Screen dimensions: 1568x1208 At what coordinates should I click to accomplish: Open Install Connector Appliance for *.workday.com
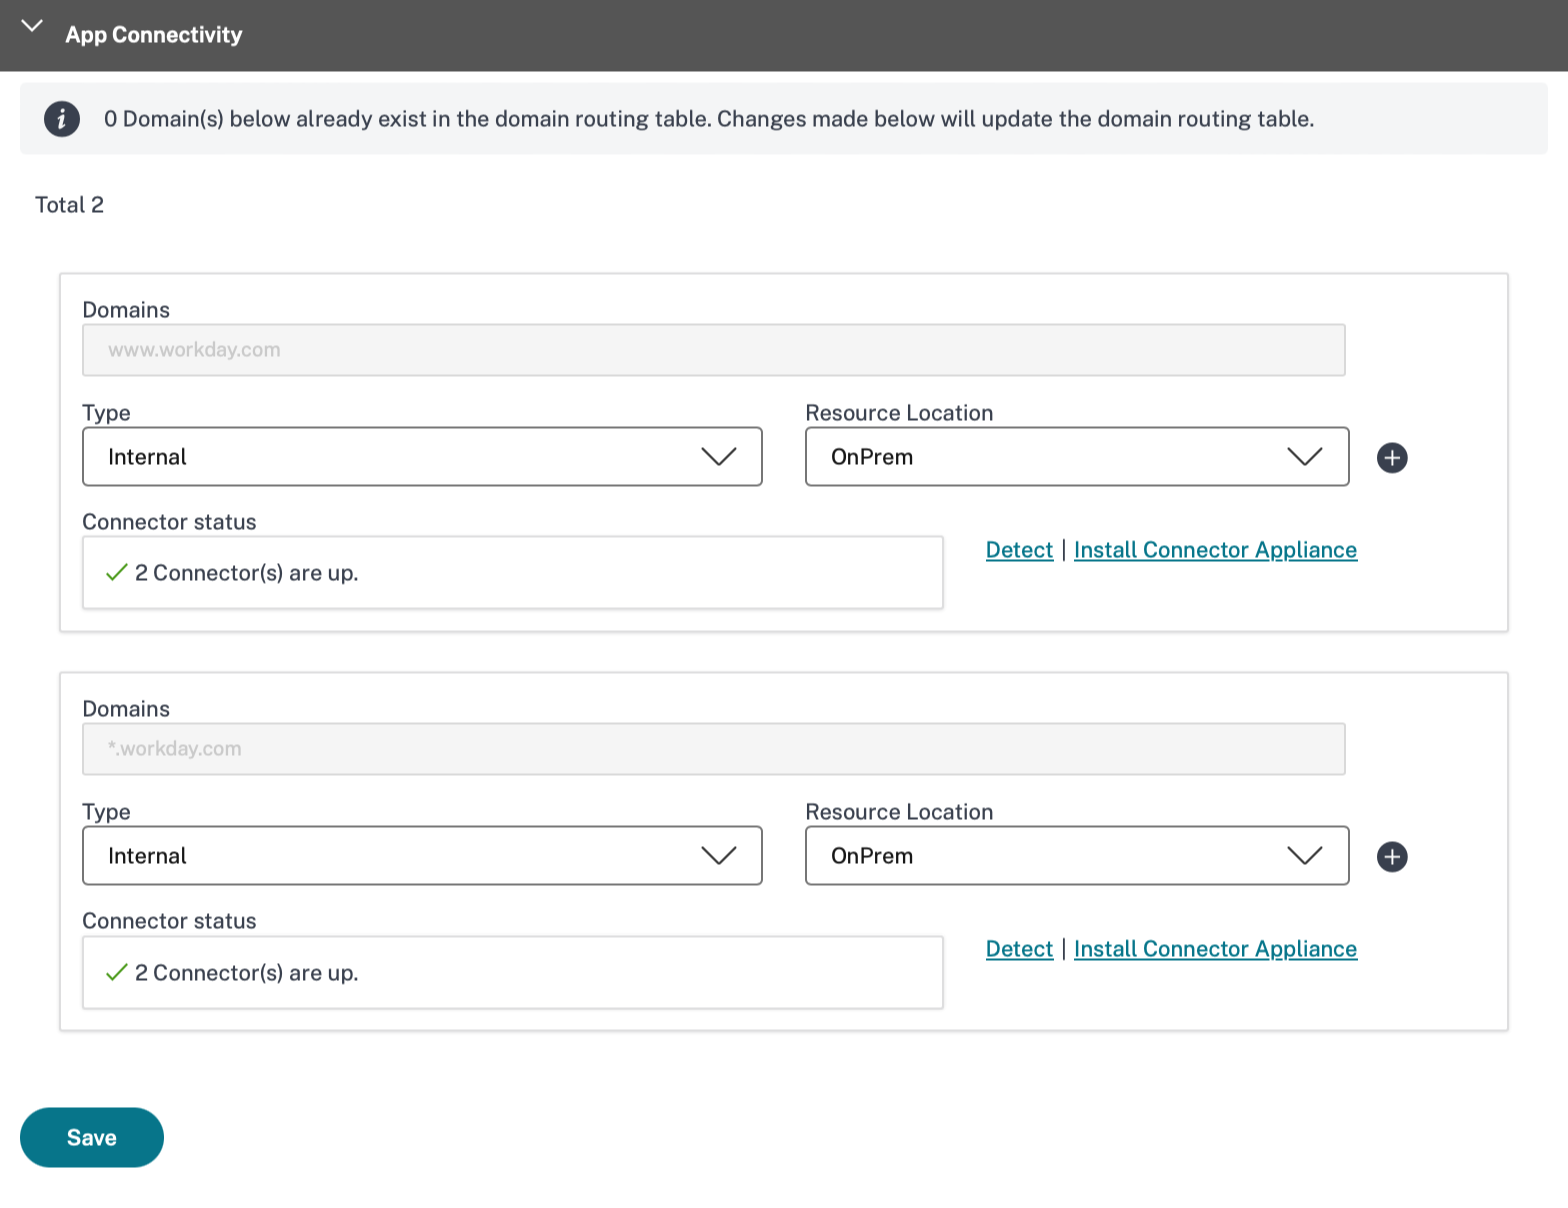(1214, 949)
